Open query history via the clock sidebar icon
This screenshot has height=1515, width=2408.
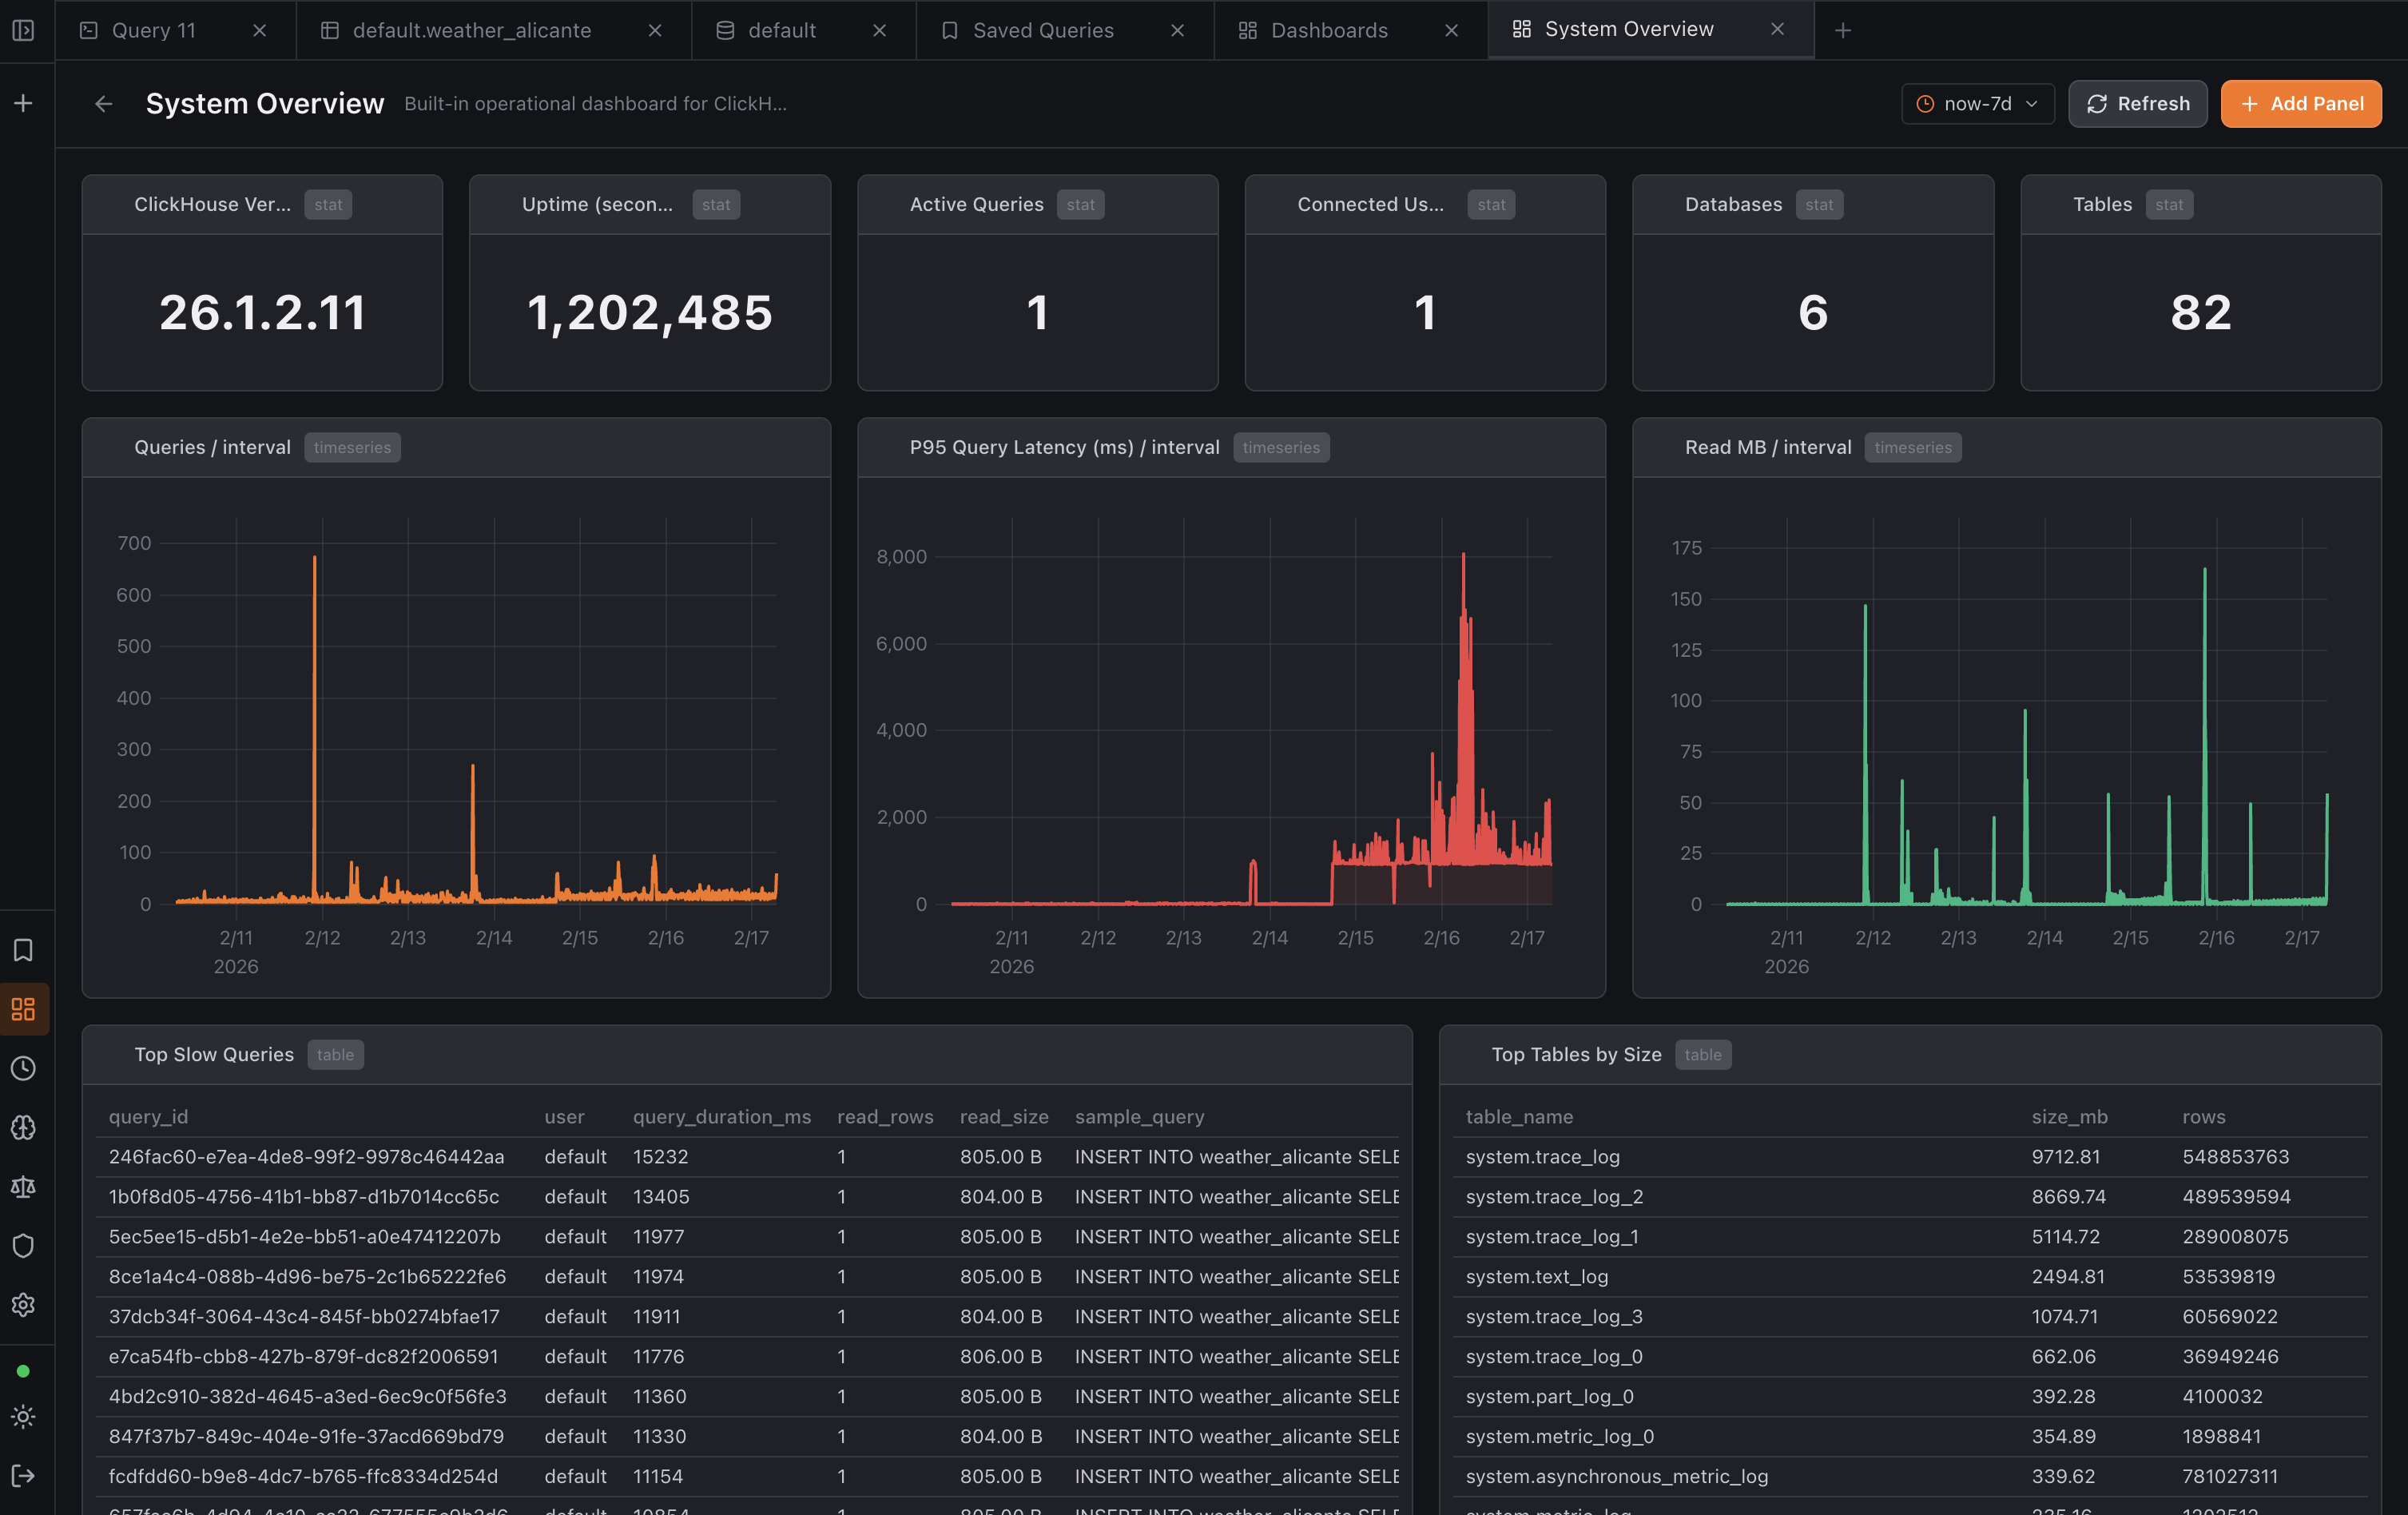click(x=24, y=1067)
